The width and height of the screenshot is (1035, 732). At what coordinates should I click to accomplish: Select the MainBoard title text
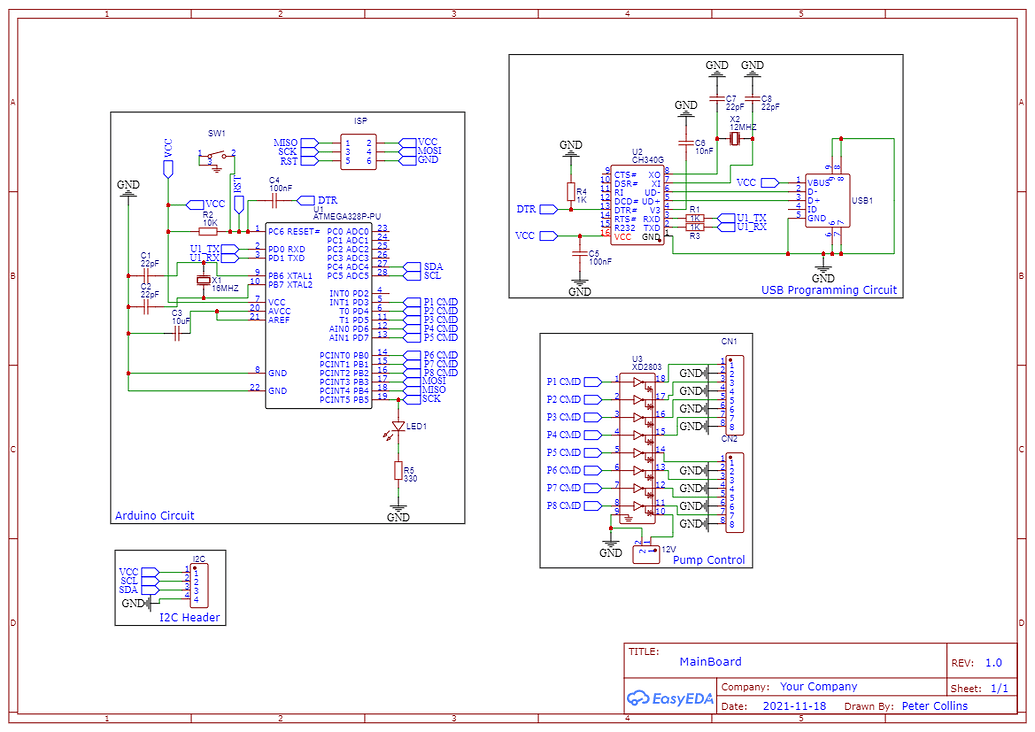click(710, 661)
